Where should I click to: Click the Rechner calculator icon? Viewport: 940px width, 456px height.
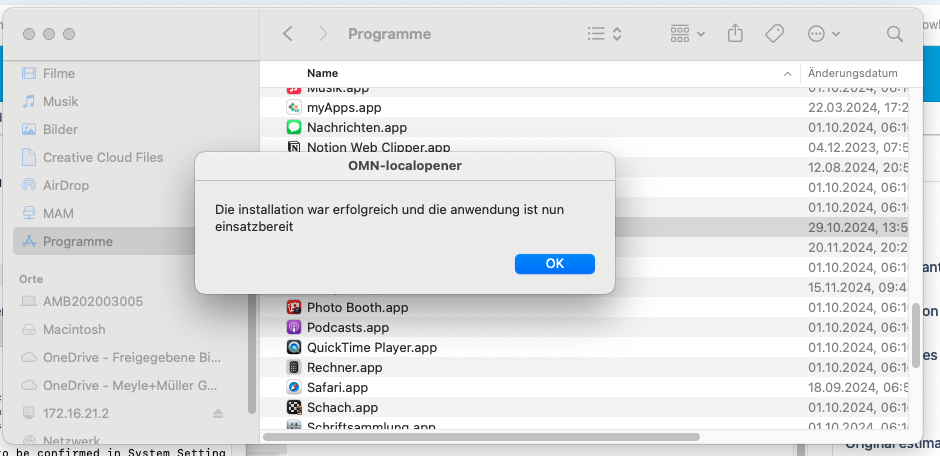[294, 367]
